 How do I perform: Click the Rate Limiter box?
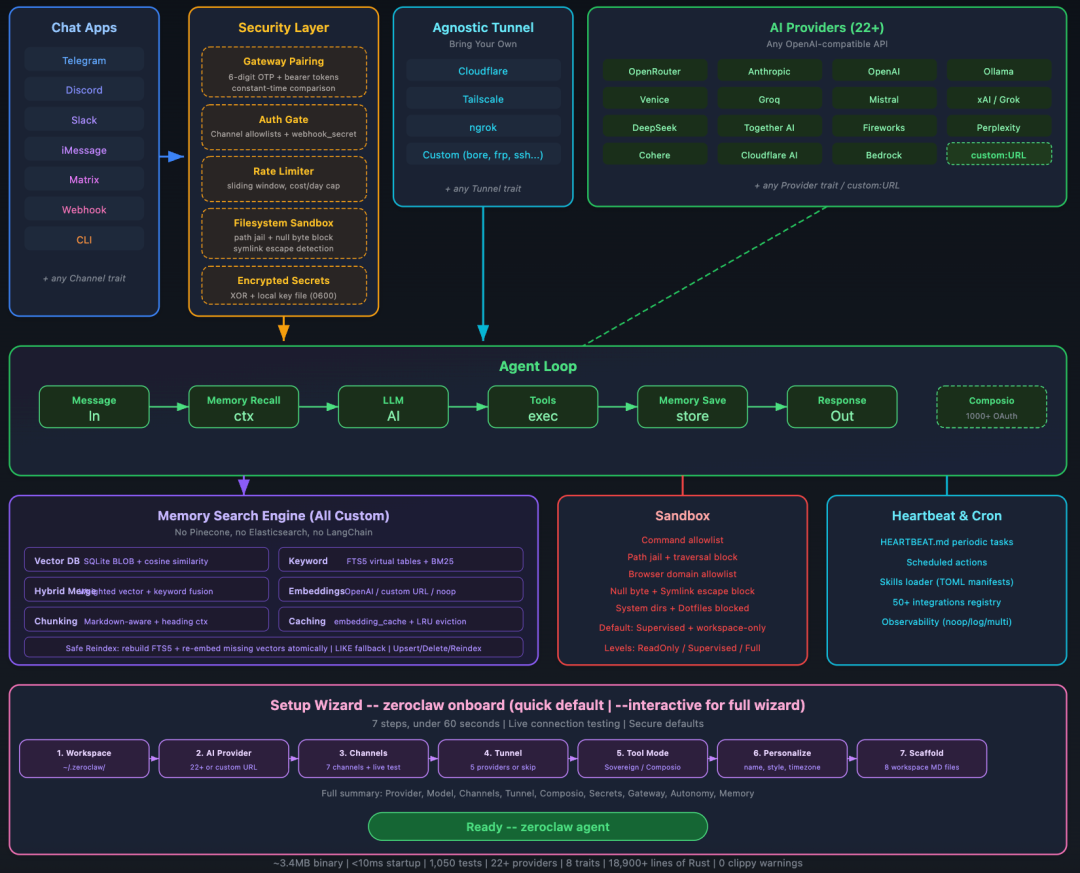point(284,178)
